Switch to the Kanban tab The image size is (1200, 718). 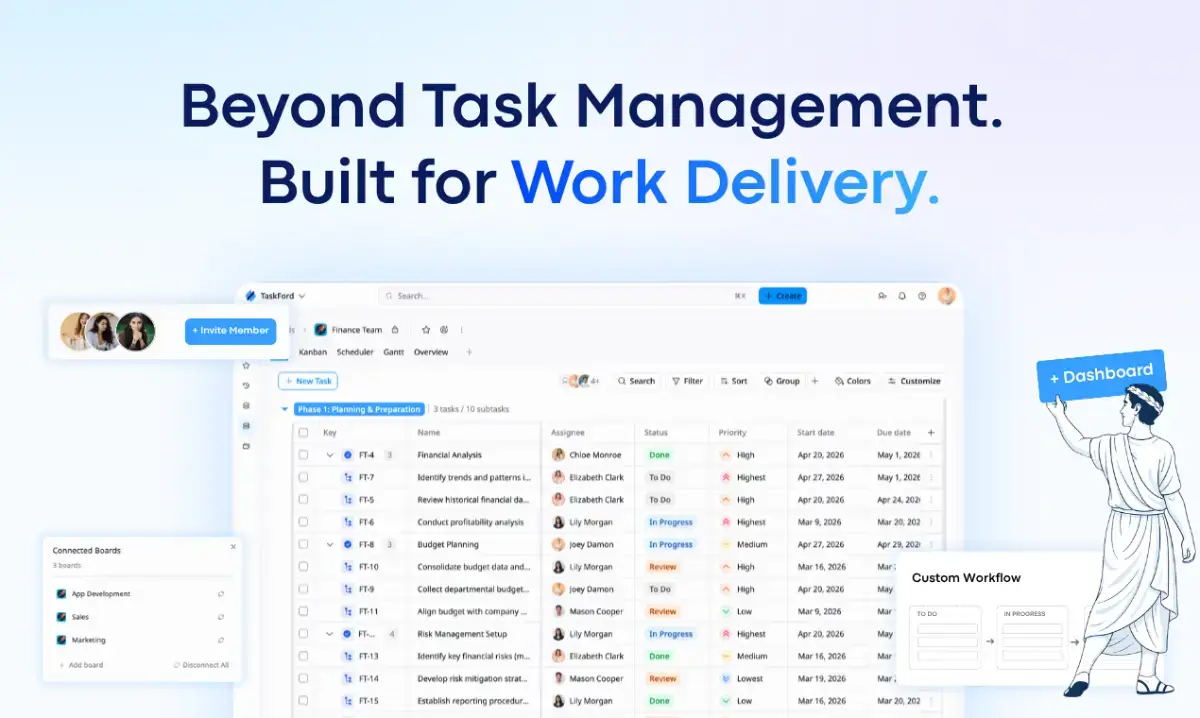[313, 352]
